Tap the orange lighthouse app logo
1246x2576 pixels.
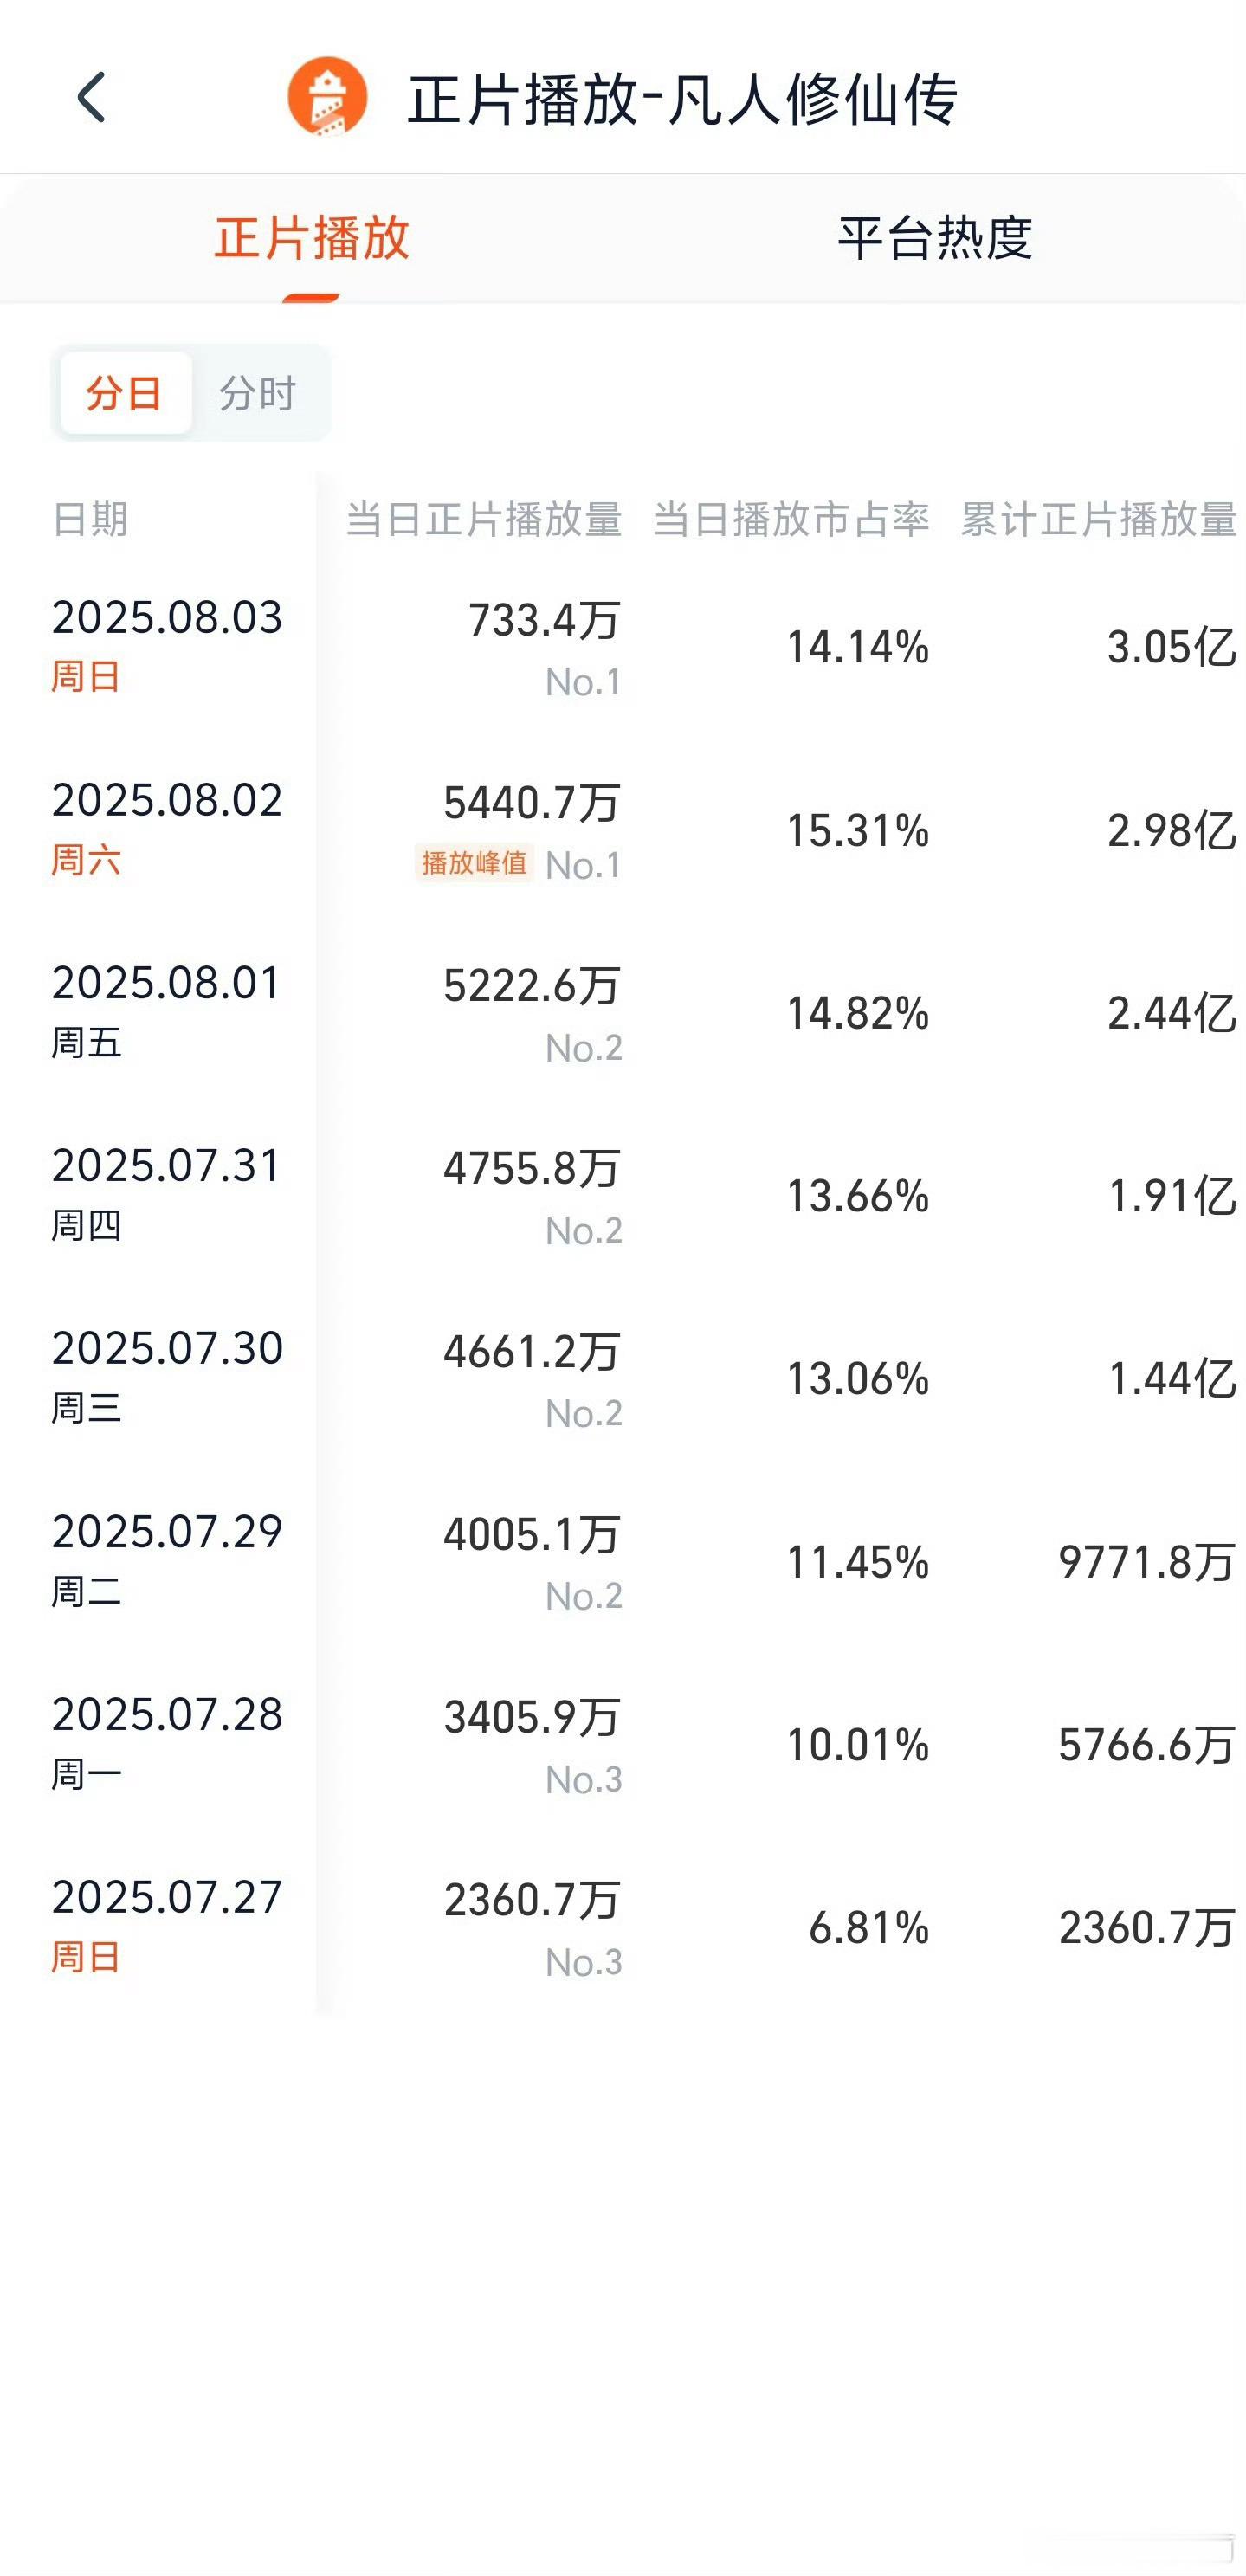tap(327, 96)
